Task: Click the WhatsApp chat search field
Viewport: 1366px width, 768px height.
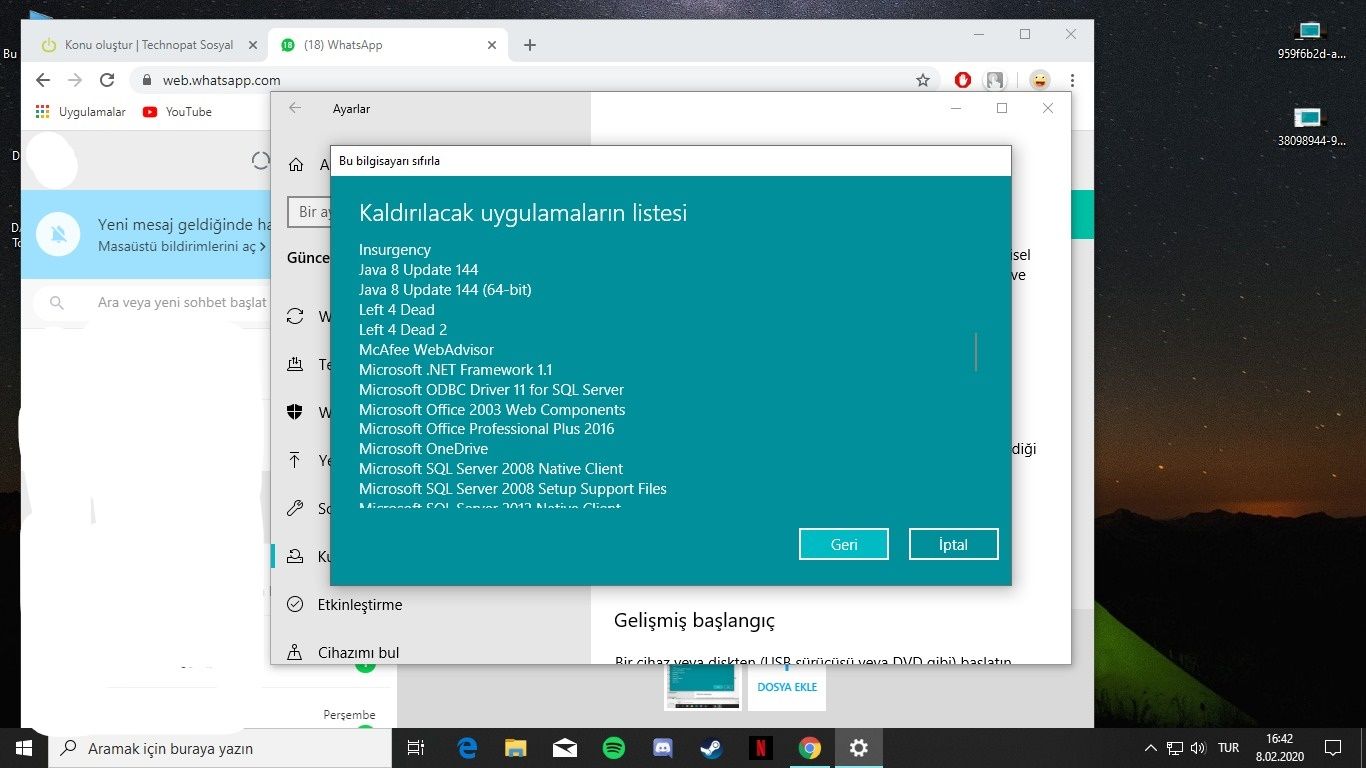Action: click(153, 302)
